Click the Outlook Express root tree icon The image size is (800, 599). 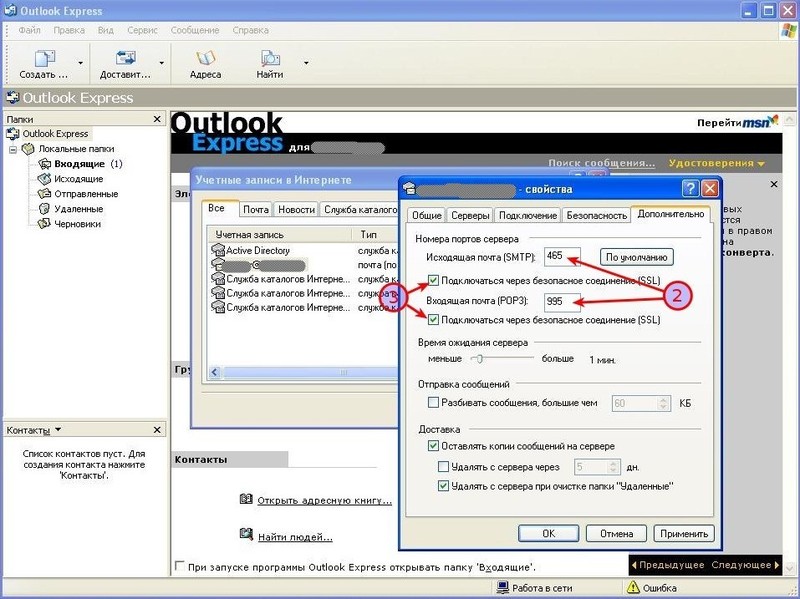13,134
